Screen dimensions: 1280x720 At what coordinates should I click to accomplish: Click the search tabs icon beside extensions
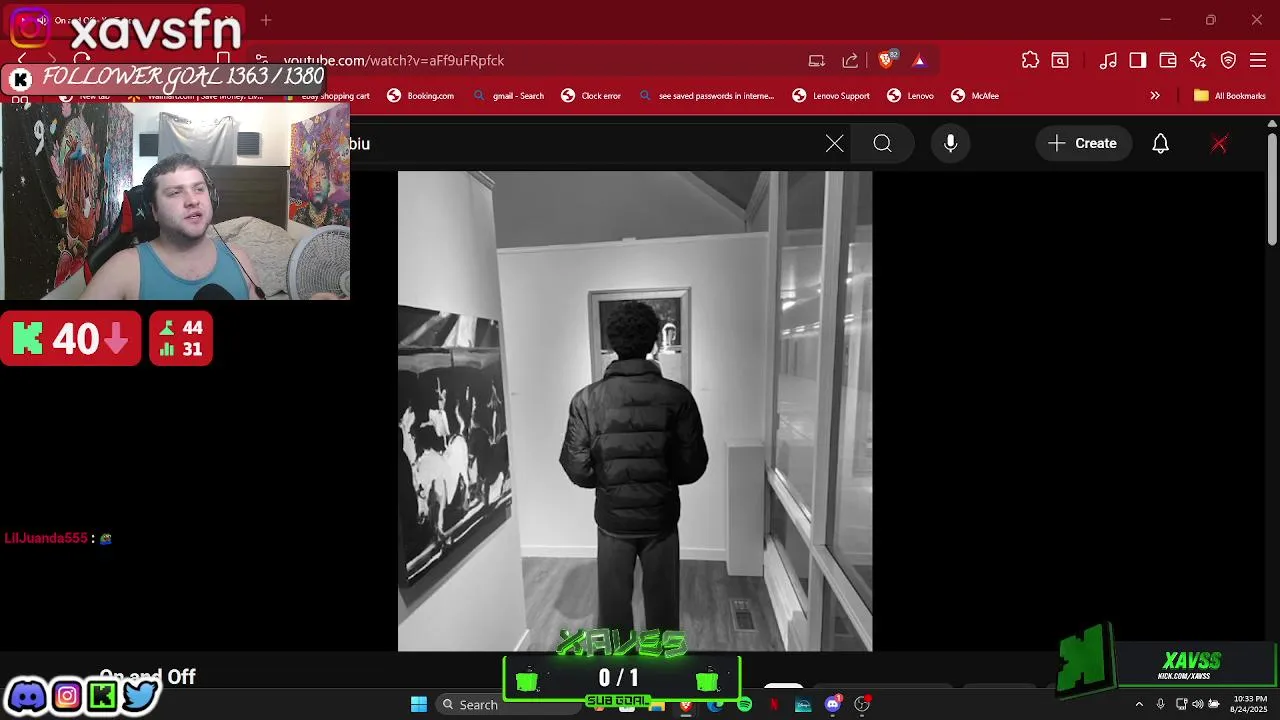pyautogui.click(x=1060, y=61)
